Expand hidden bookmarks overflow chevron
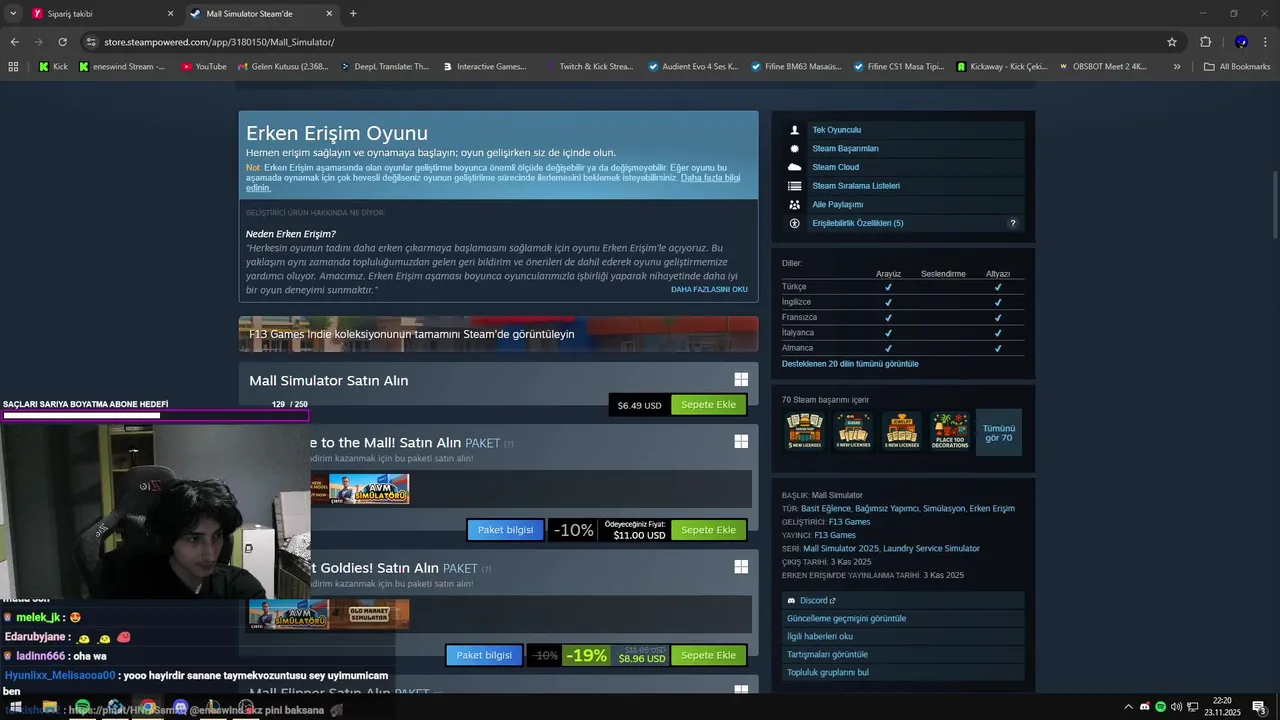 [x=1177, y=67]
